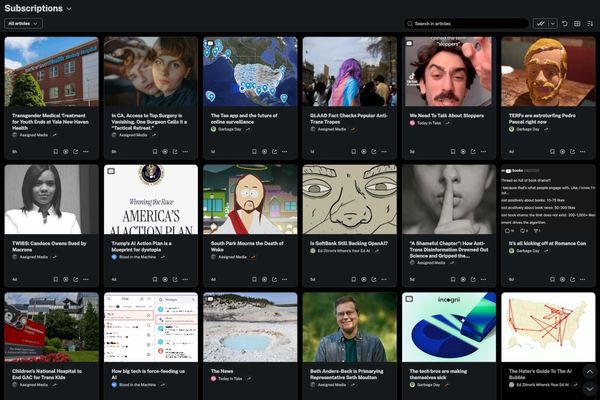Jump to the next article with the down arrow

pyautogui.click(x=590, y=389)
